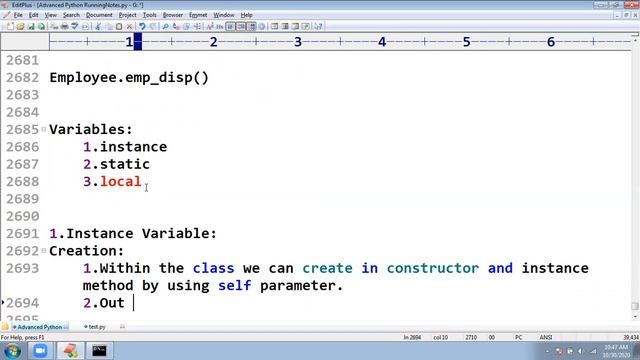The width and height of the screenshot is (640, 360).
Task: Click the highlighted cursor mark on ruler
Action: click(138, 42)
